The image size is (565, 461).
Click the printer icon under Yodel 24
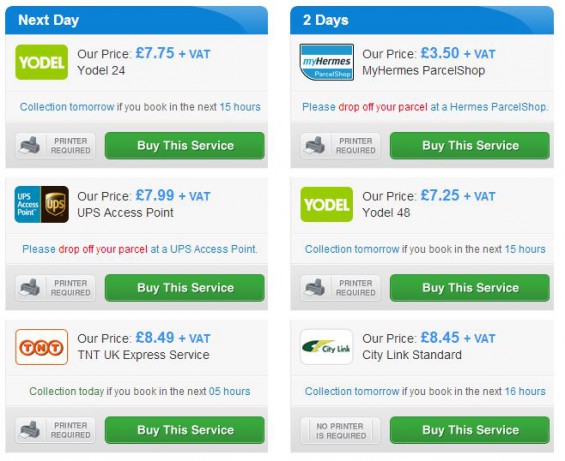tap(30, 146)
